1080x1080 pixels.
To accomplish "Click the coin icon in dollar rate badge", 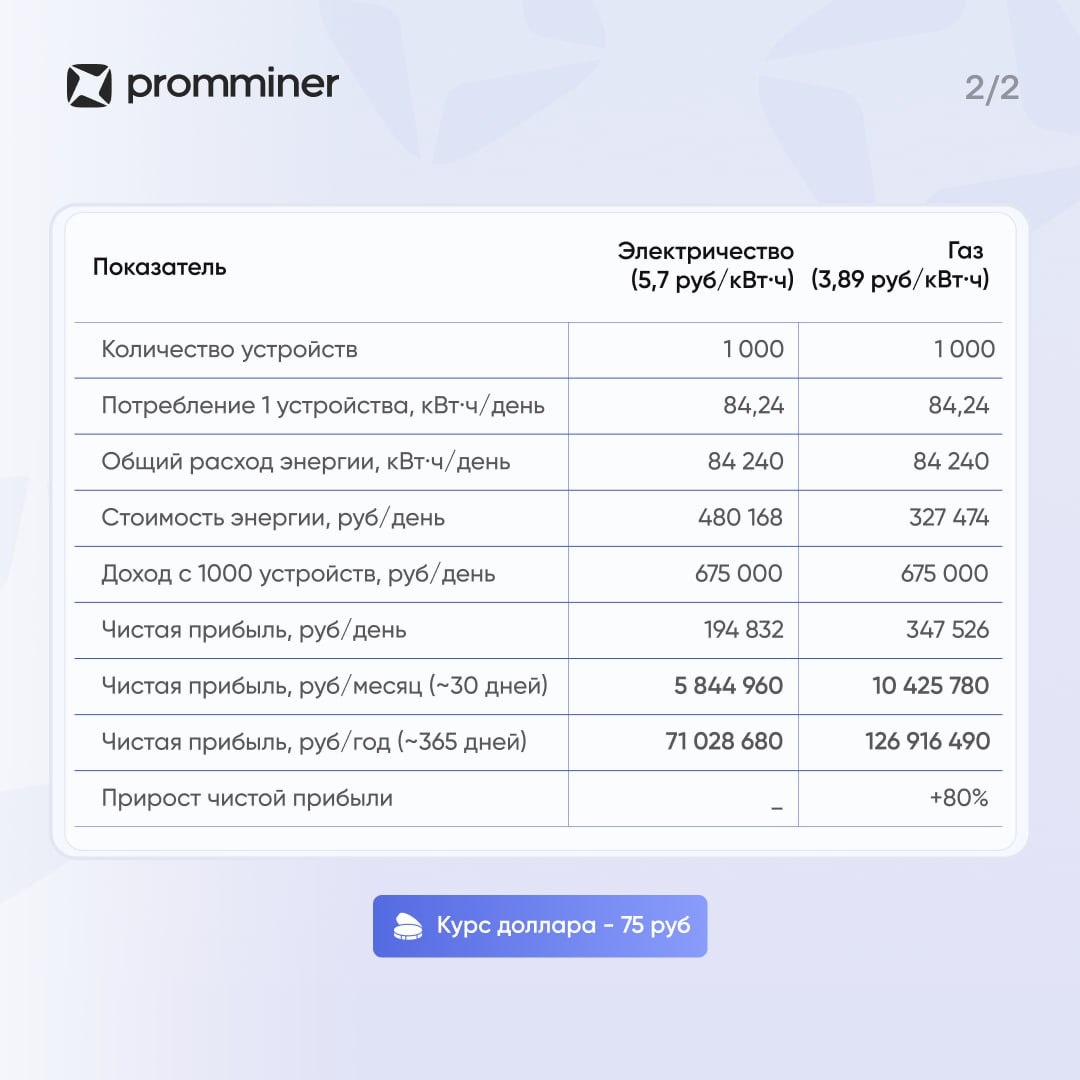I will [x=408, y=926].
